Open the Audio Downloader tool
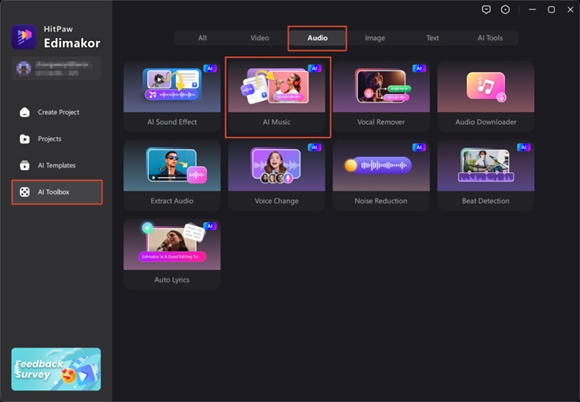This screenshot has width=580, height=402. [x=486, y=97]
